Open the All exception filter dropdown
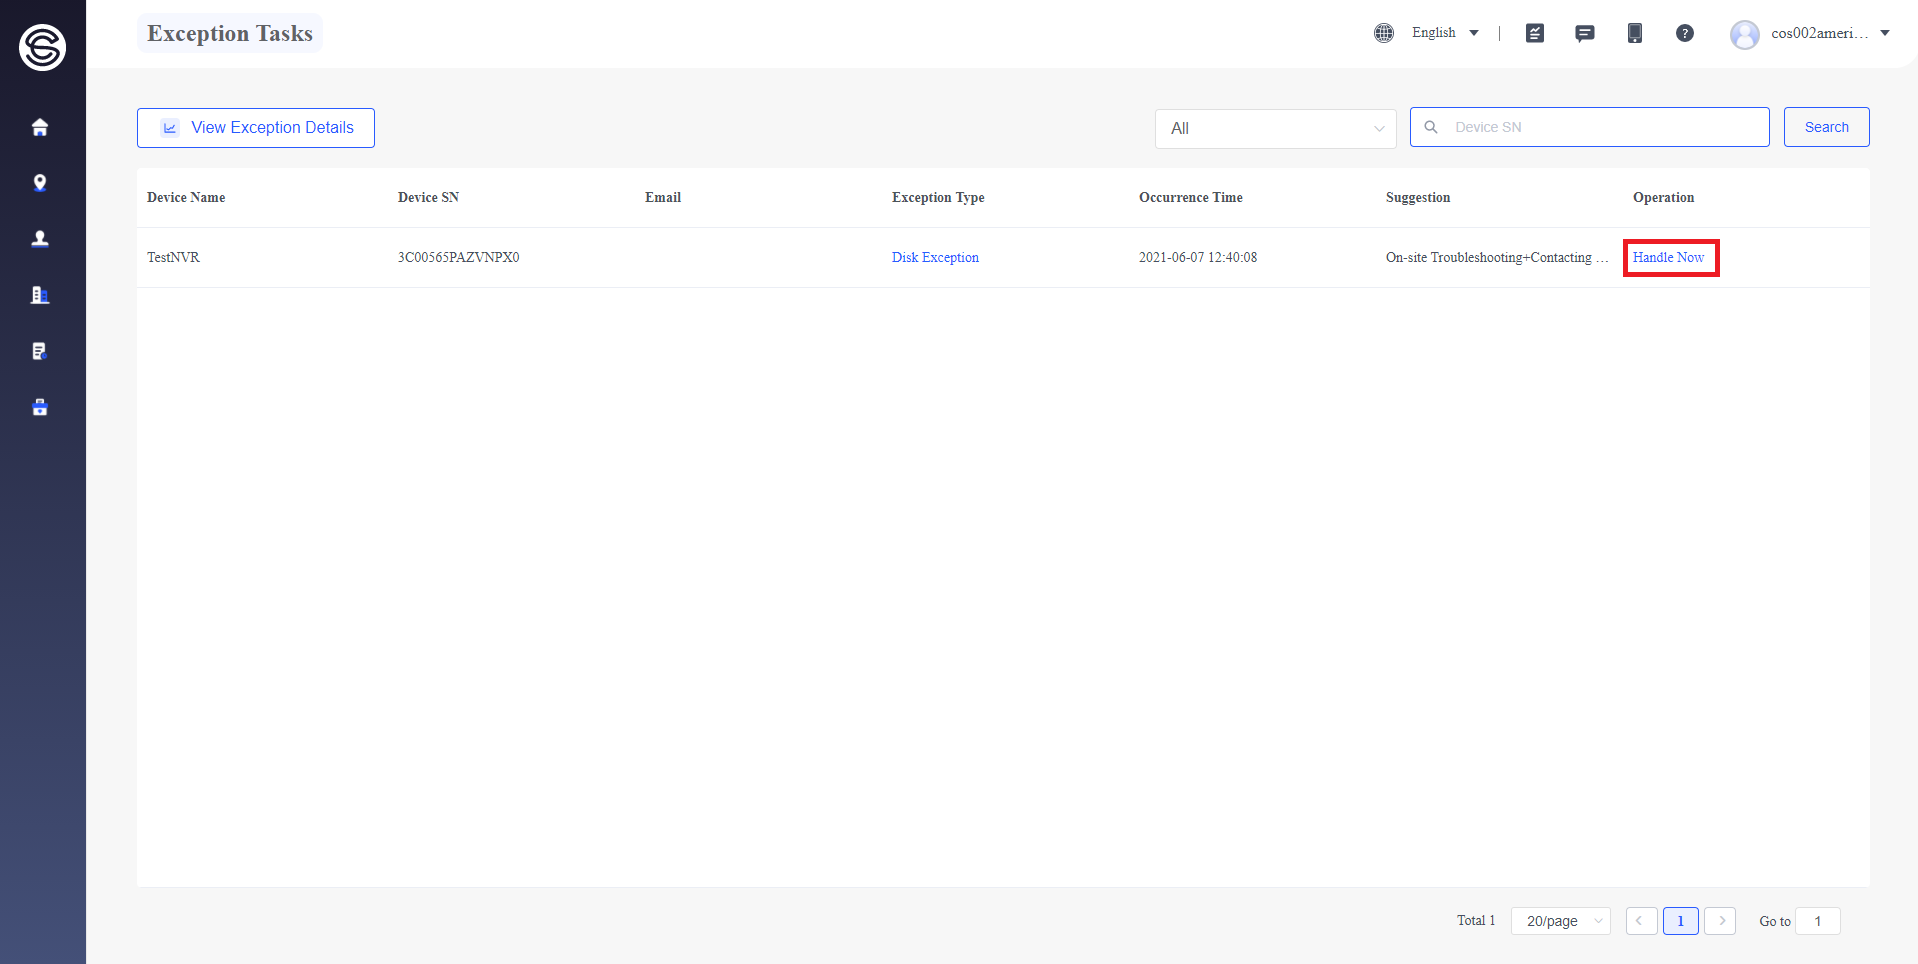 (x=1276, y=129)
